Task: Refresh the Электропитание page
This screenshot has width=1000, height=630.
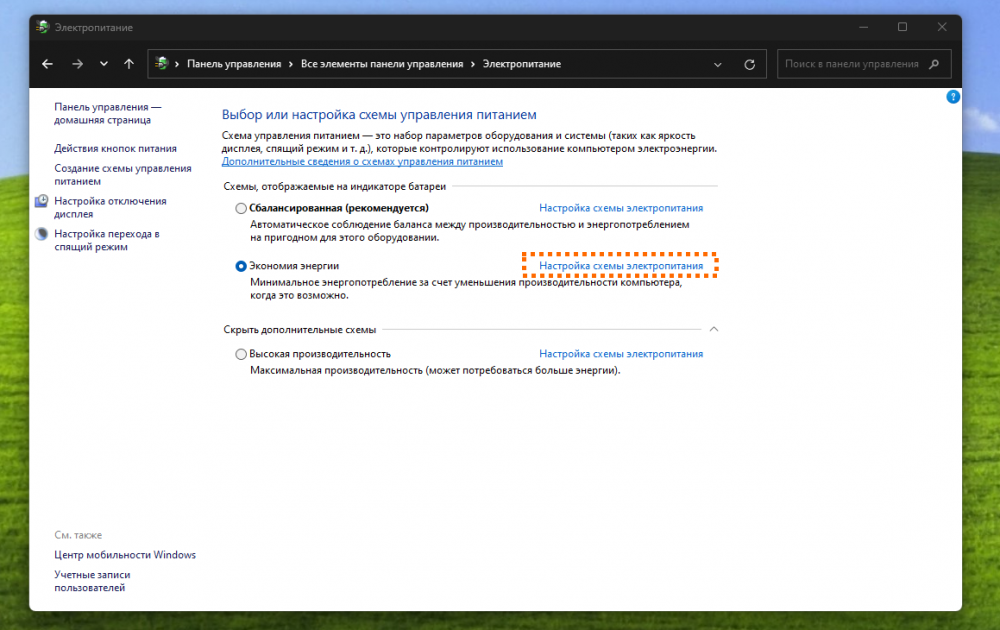Action: click(x=749, y=64)
